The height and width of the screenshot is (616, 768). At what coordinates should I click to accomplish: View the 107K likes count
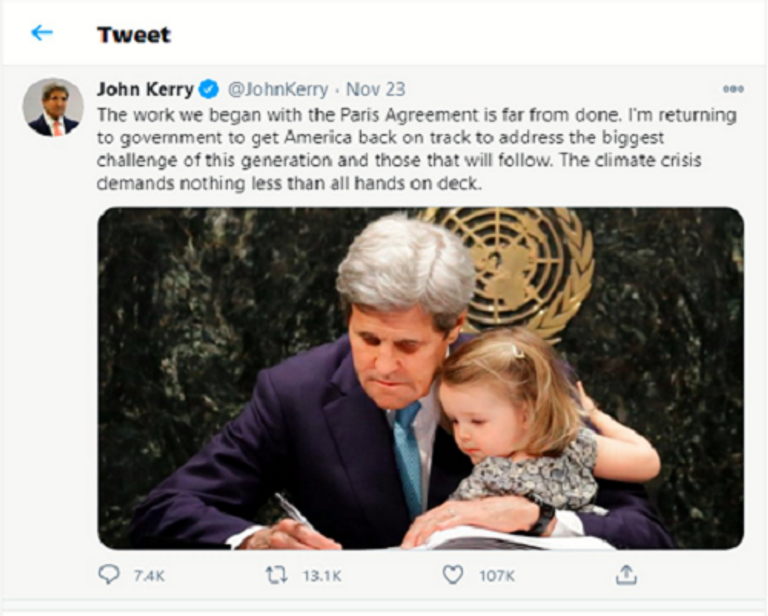coord(495,576)
